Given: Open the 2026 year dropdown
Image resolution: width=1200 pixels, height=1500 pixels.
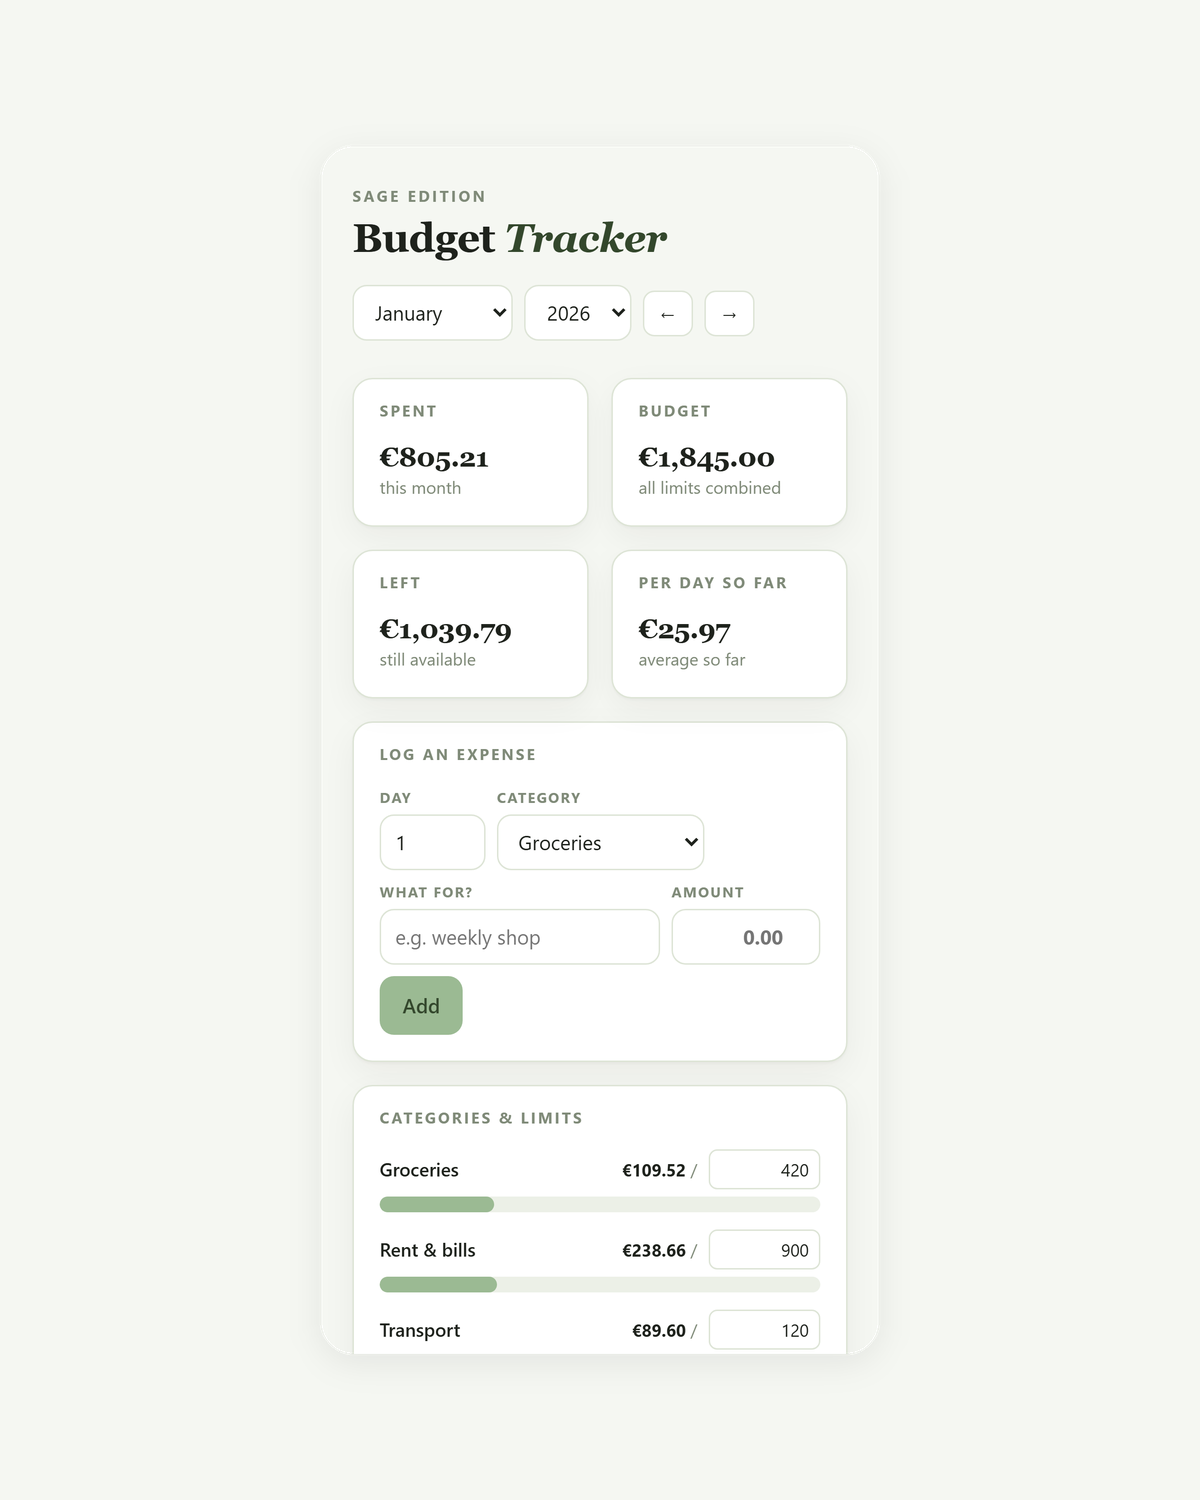Looking at the screenshot, I should [578, 313].
